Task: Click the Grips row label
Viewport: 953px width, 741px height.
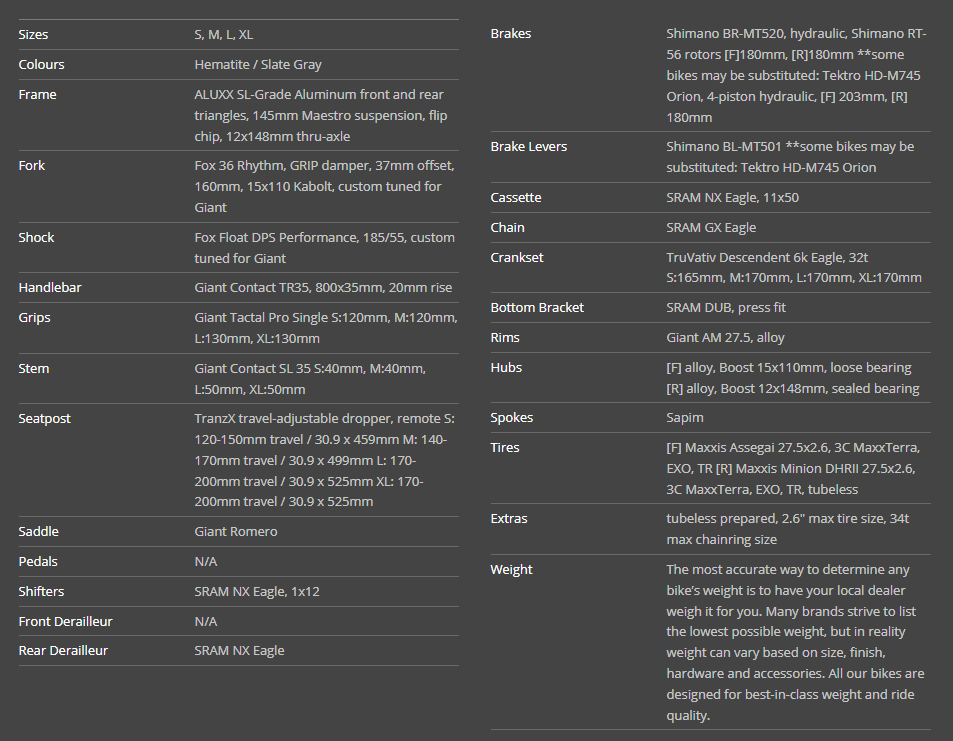Action: 34,318
